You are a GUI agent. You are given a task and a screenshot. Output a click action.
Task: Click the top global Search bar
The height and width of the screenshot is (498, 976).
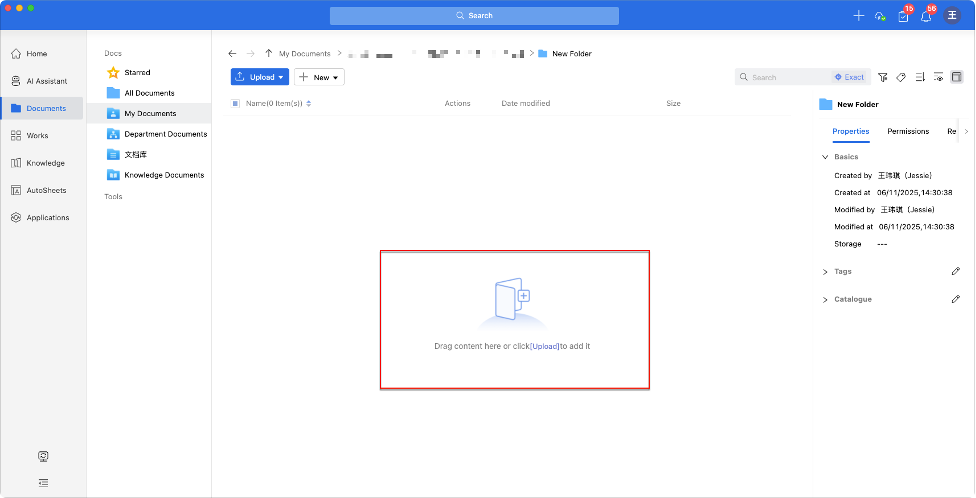tap(474, 16)
